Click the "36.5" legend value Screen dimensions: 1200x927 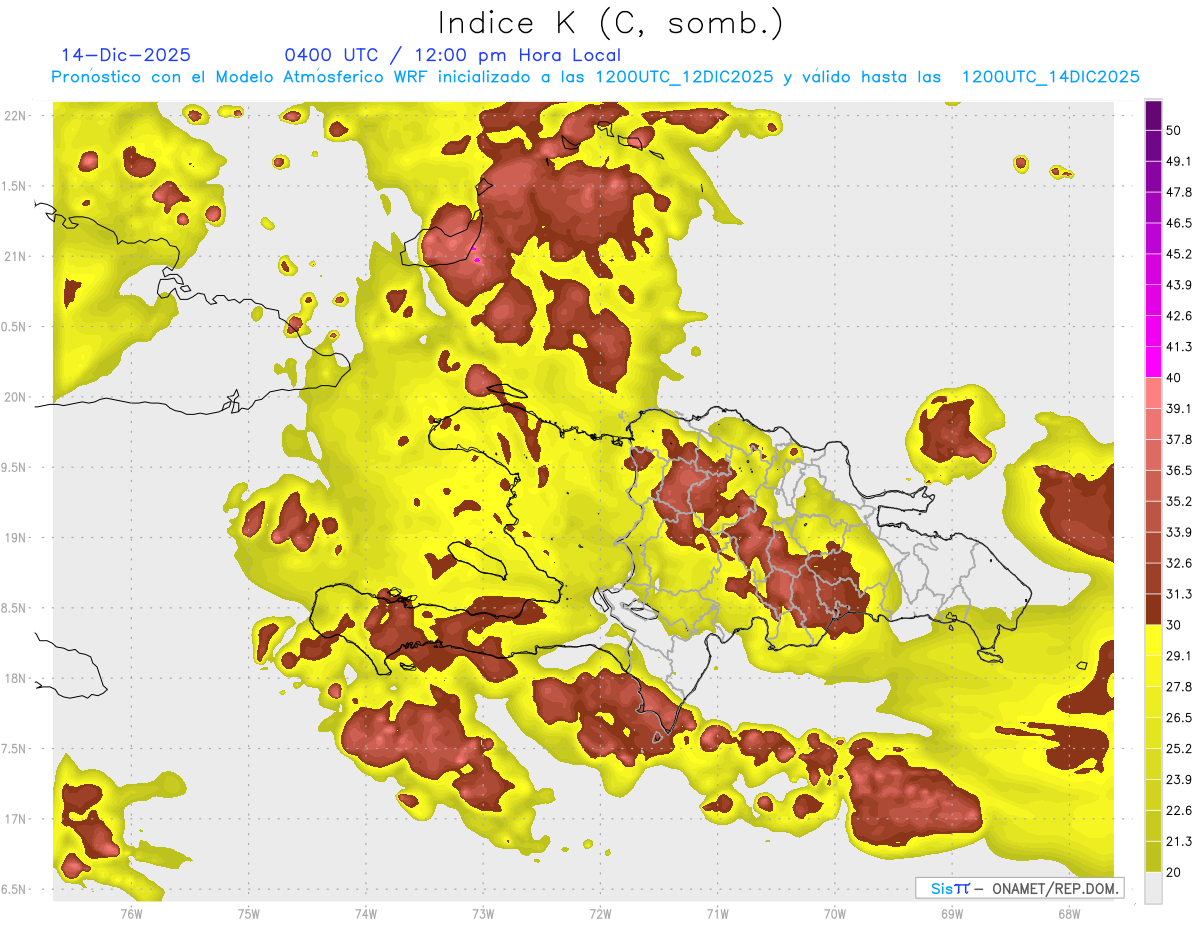coord(1179,470)
